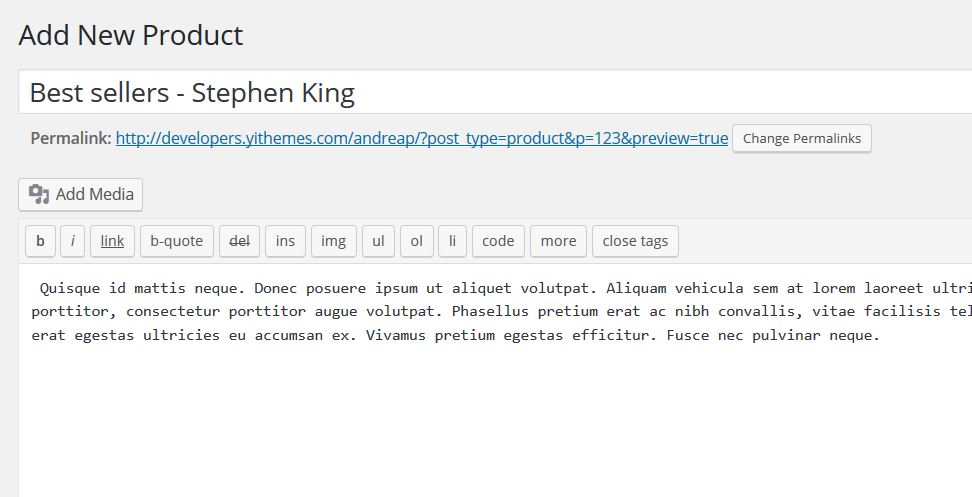Insert an image with the img button
Image resolution: width=972 pixels, height=497 pixels.
point(334,241)
